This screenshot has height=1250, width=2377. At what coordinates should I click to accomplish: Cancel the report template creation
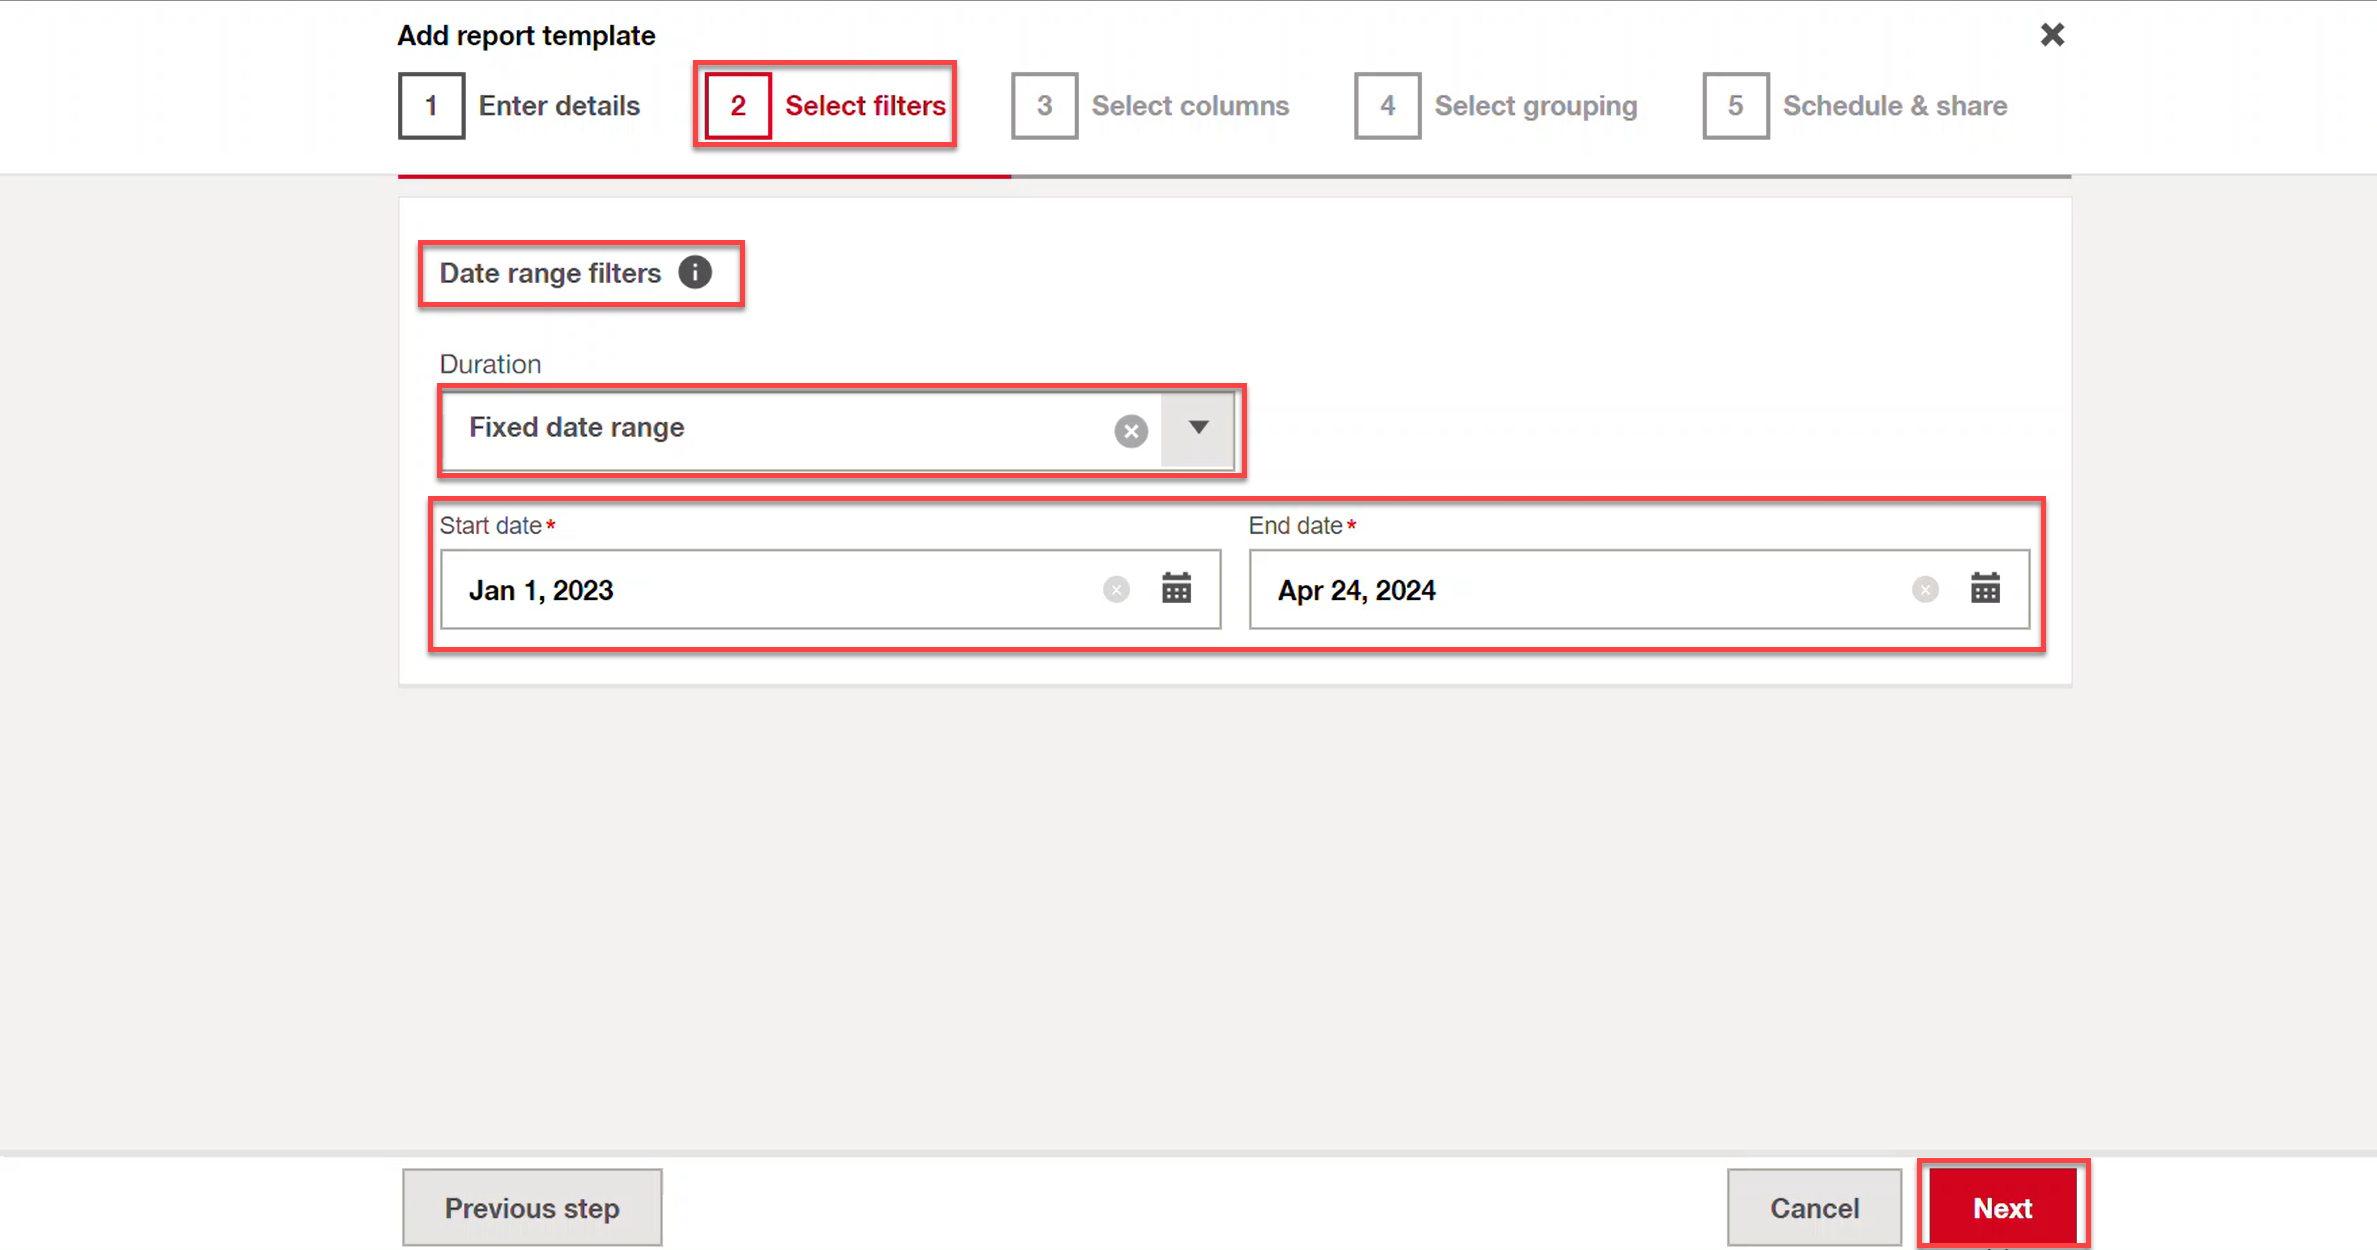tap(1814, 1207)
